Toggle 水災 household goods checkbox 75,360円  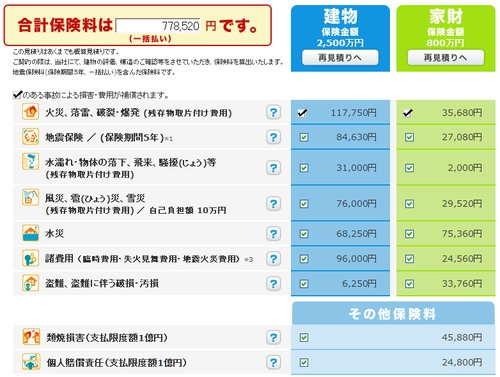coord(409,234)
